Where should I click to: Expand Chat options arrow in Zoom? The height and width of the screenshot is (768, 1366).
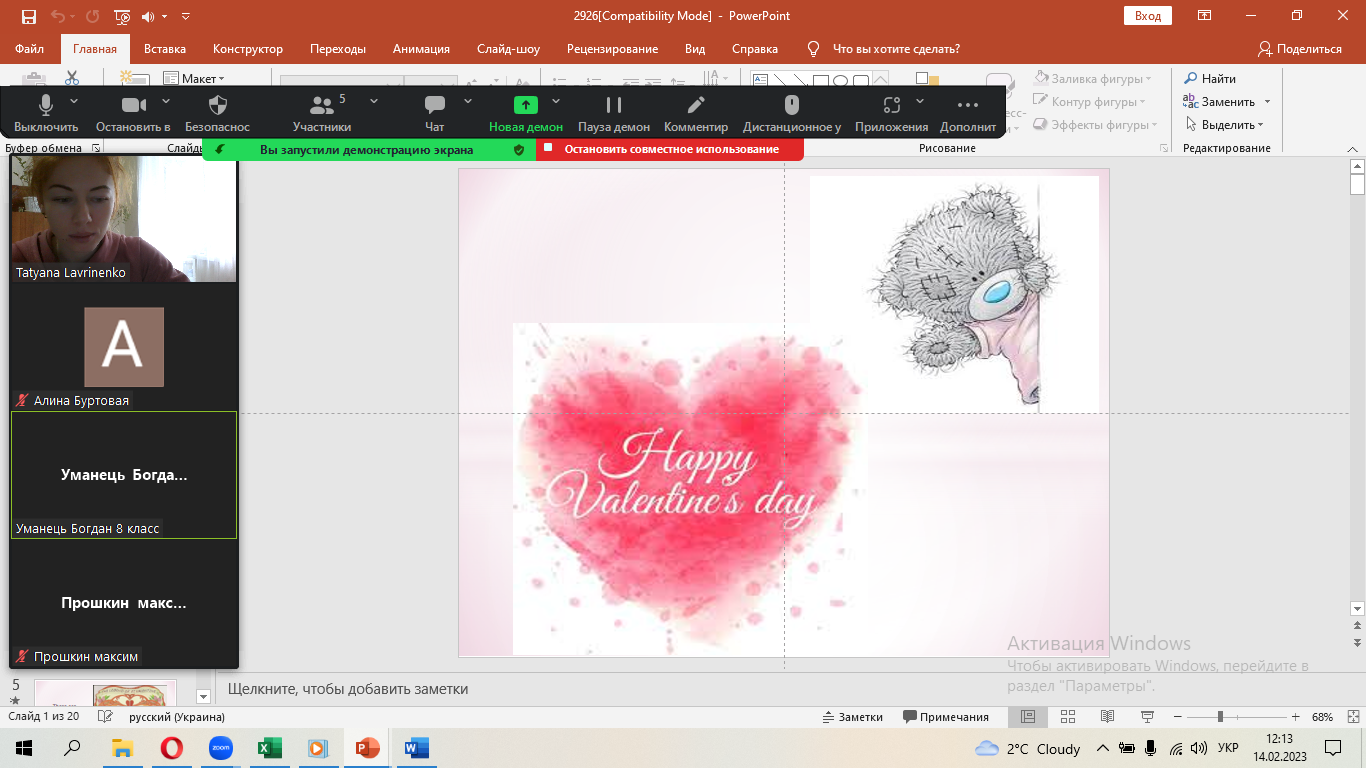point(468,101)
